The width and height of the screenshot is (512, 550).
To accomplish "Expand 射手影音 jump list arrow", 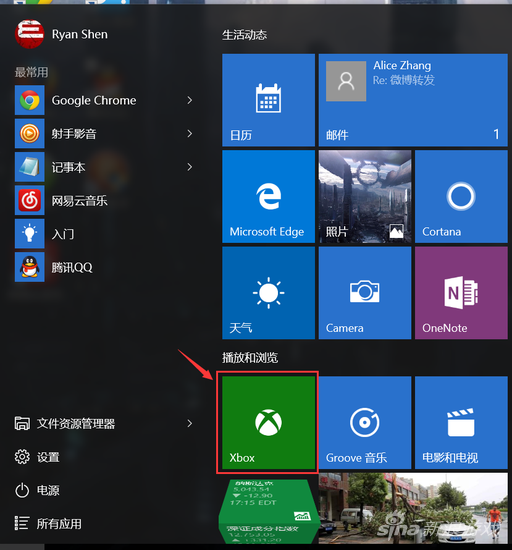I will pyautogui.click(x=190, y=134).
